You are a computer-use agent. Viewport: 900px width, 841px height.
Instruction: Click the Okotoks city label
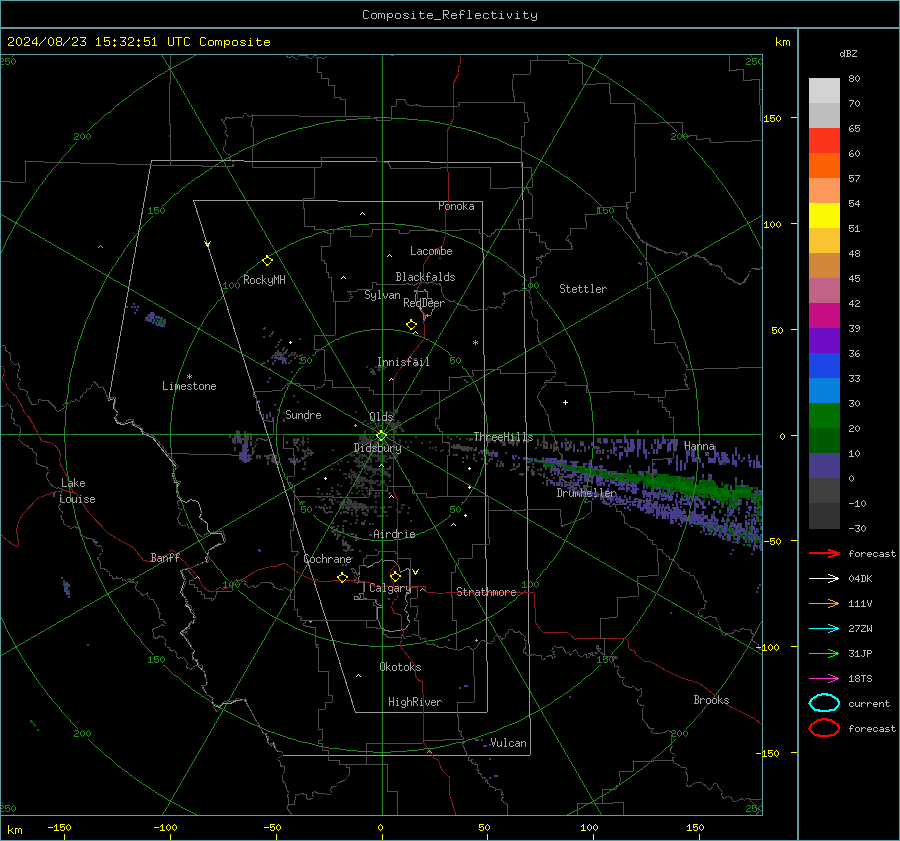click(400, 667)
